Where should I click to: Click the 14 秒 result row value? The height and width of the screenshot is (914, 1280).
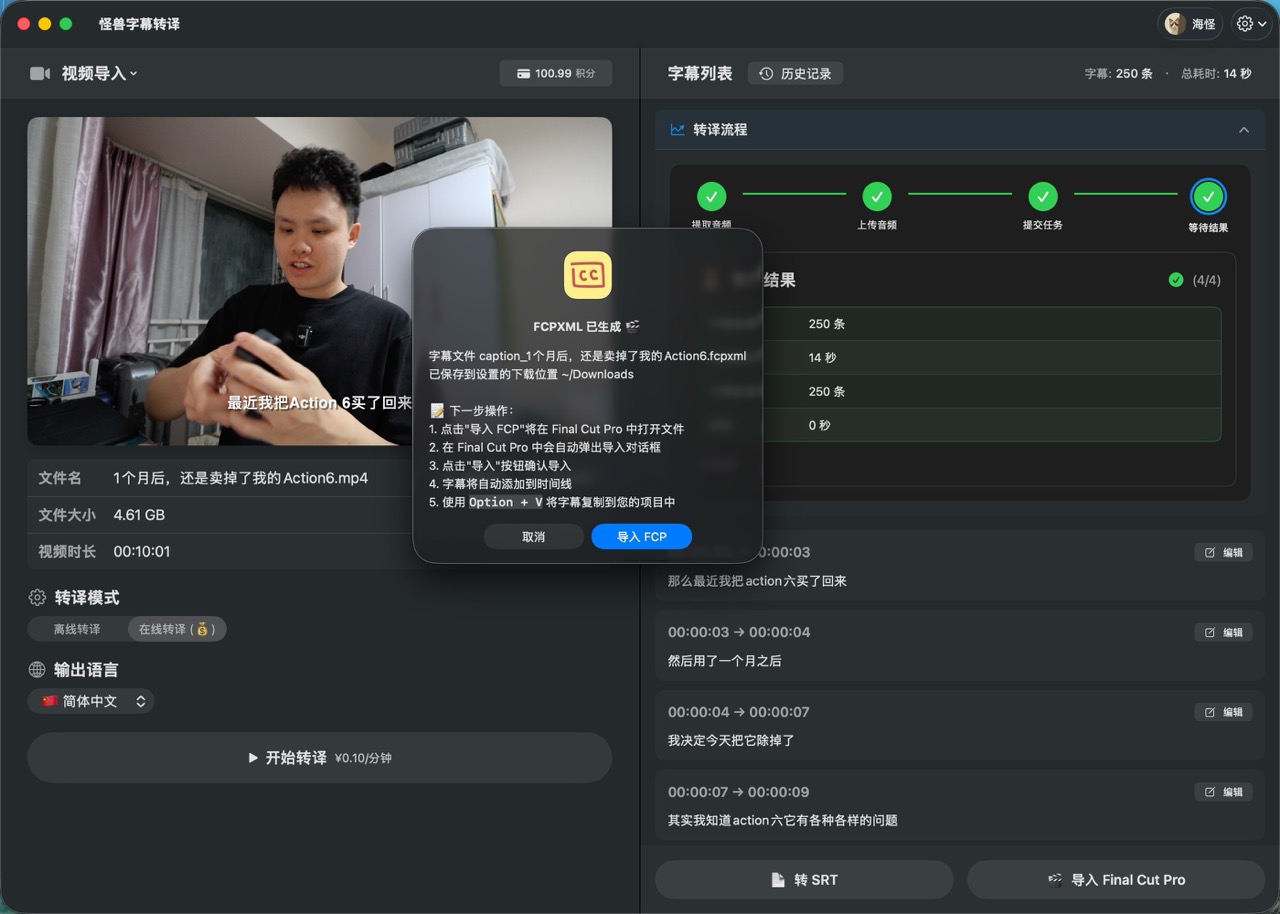[x=822, y=358]
